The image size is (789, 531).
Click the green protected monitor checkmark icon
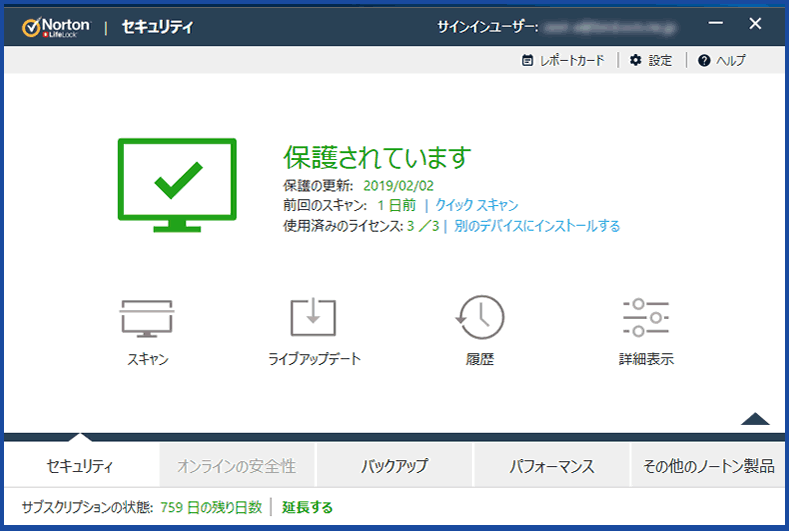(177, 185)
